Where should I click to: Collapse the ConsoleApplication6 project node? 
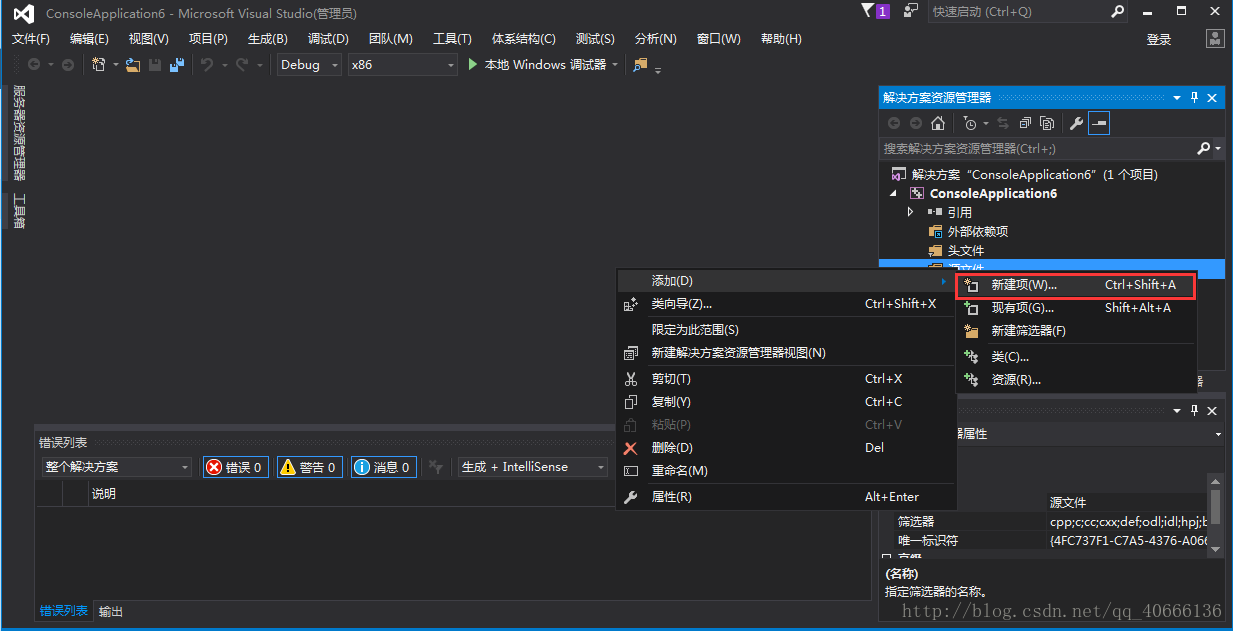894,193
